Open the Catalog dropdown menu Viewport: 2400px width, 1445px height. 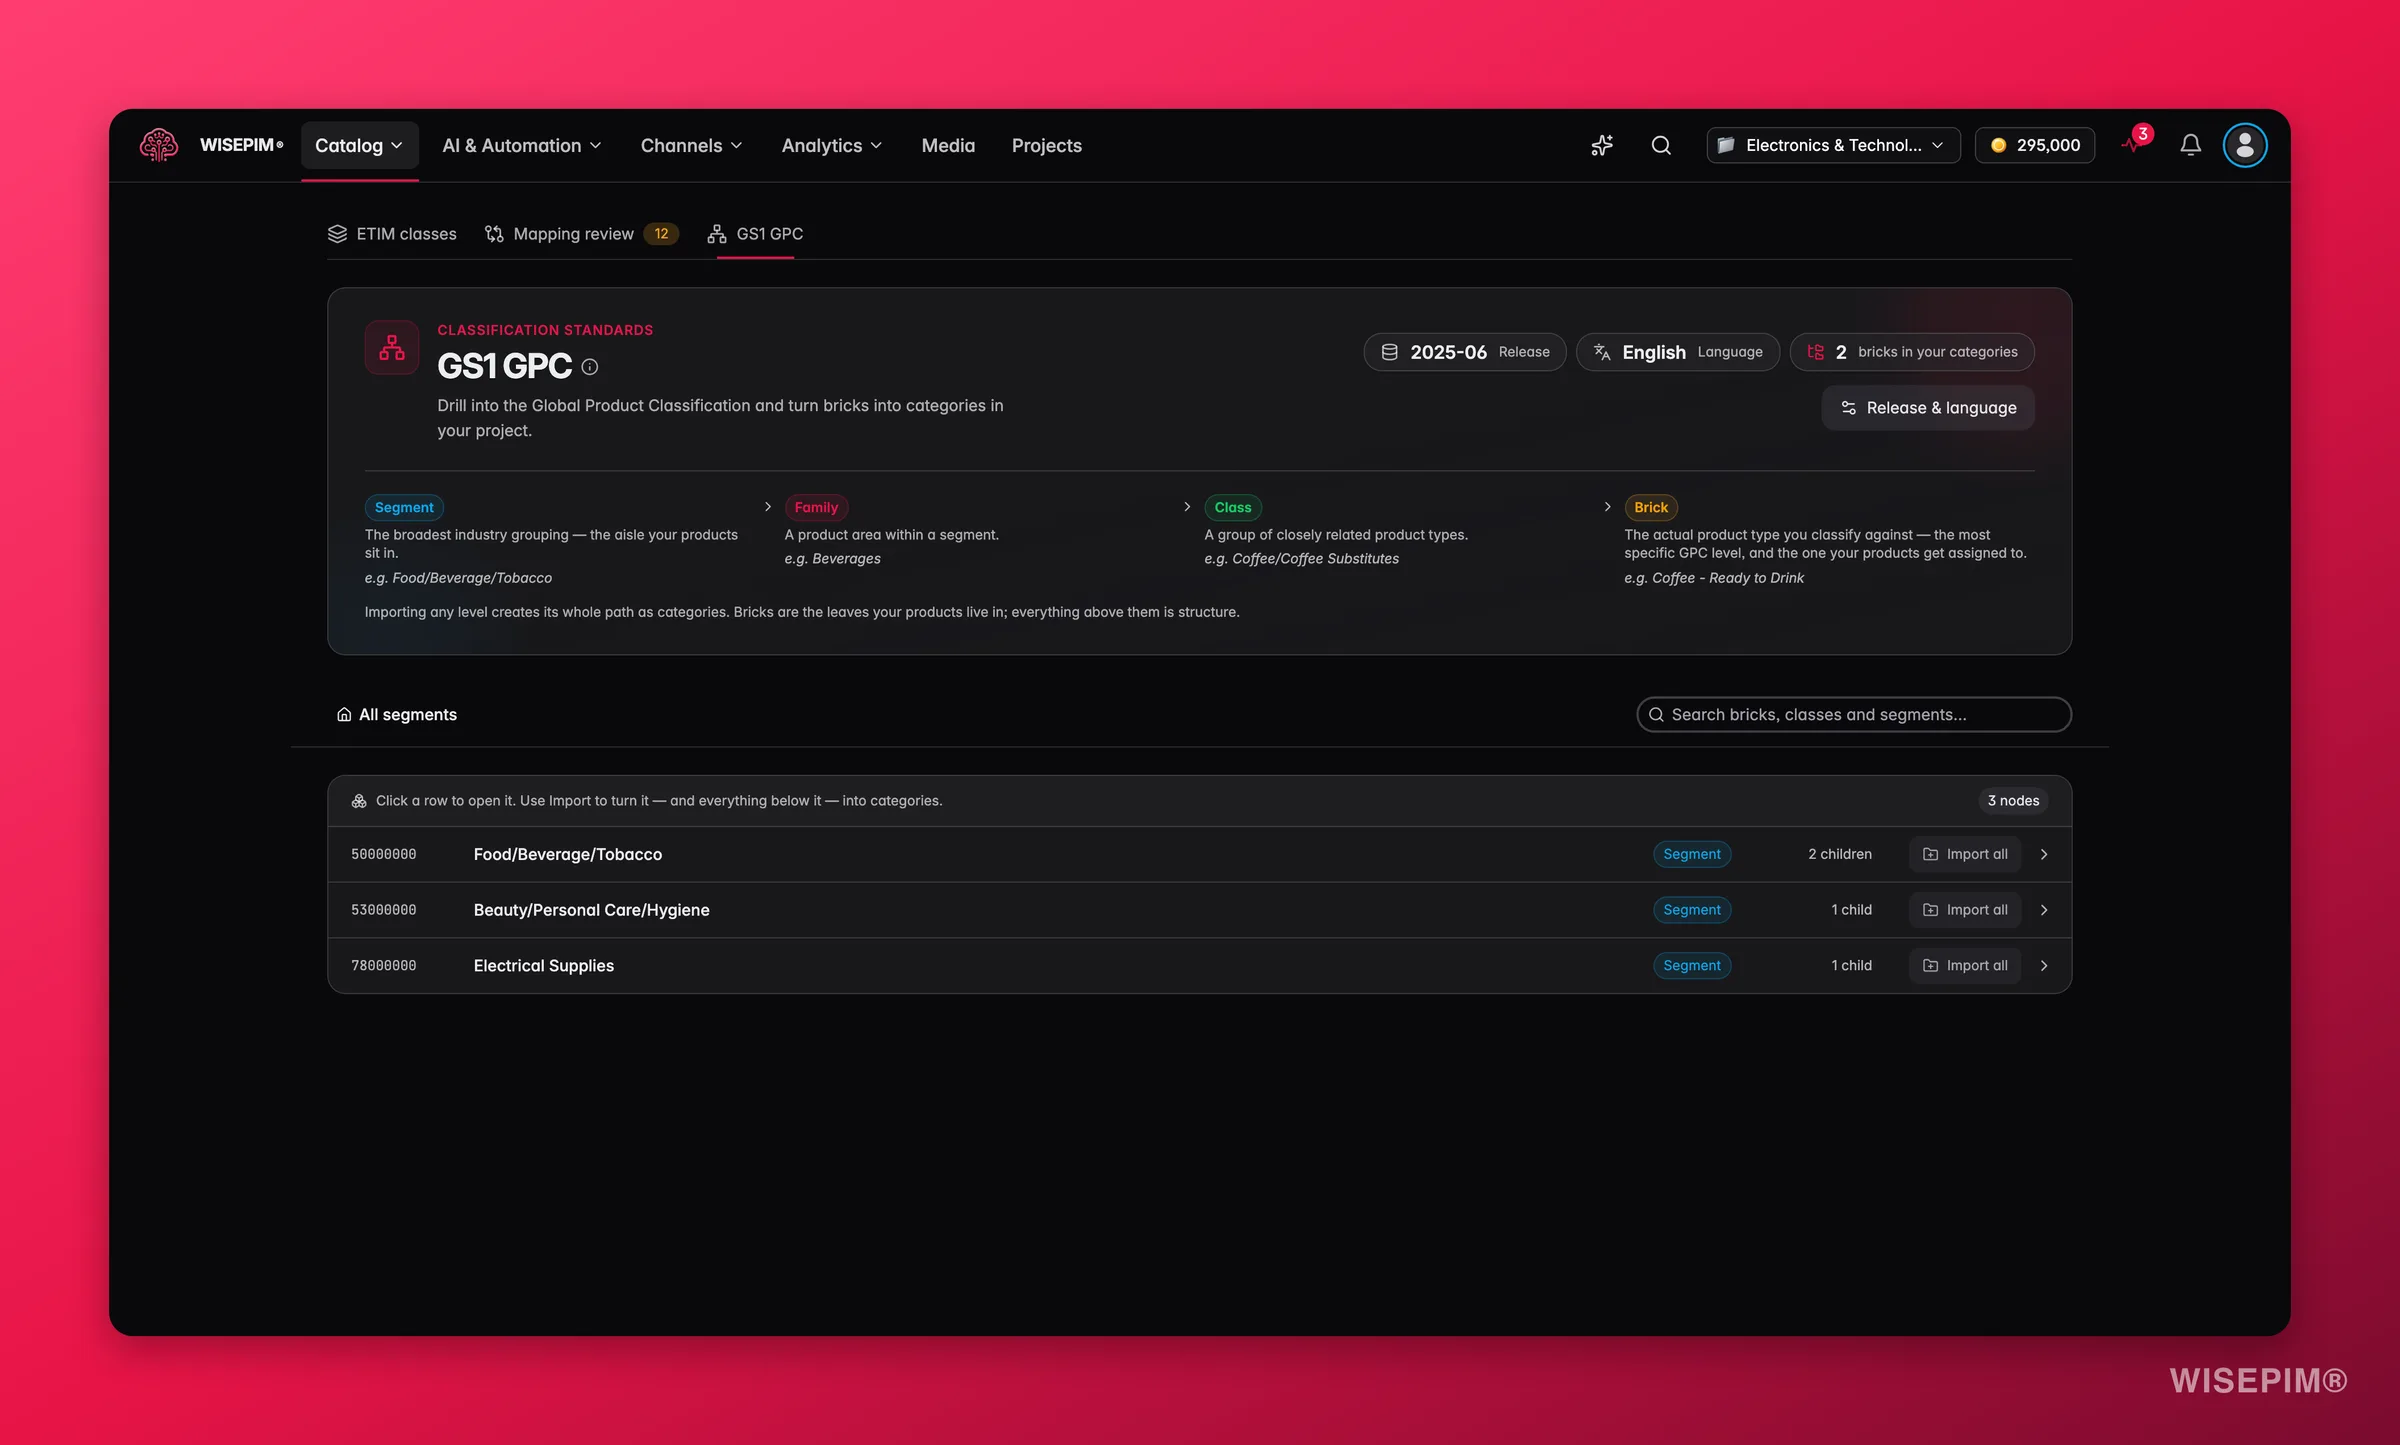coord(359,145)
